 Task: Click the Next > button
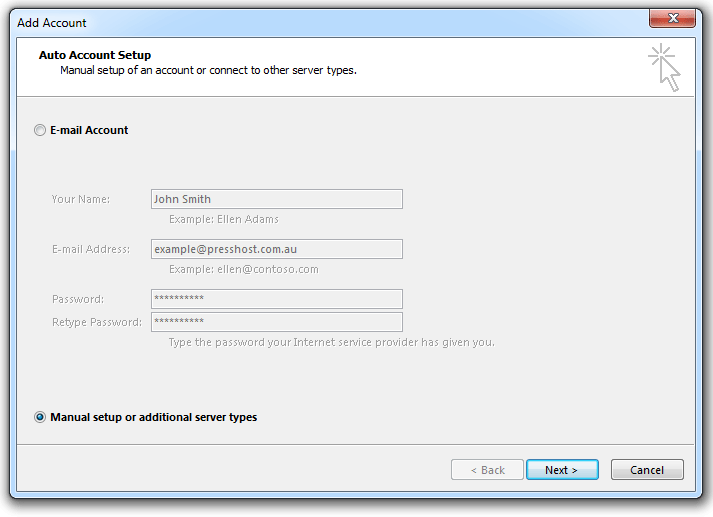(x=562, y=470)
